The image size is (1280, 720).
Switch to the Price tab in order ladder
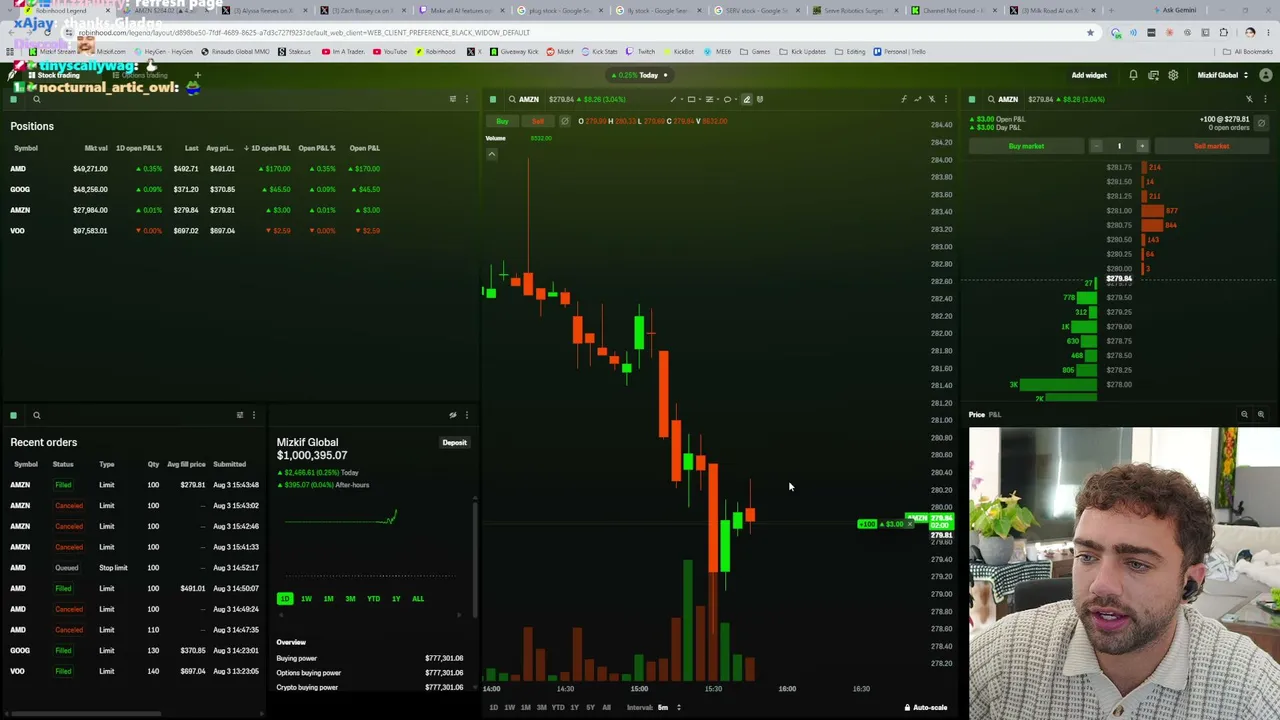click(976, 414)
